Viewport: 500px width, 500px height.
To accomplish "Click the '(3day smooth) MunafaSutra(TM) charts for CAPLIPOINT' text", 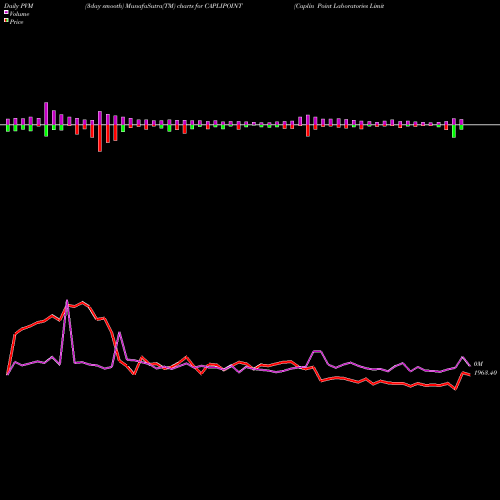I will pyautogui.click(x=164, y=6).
